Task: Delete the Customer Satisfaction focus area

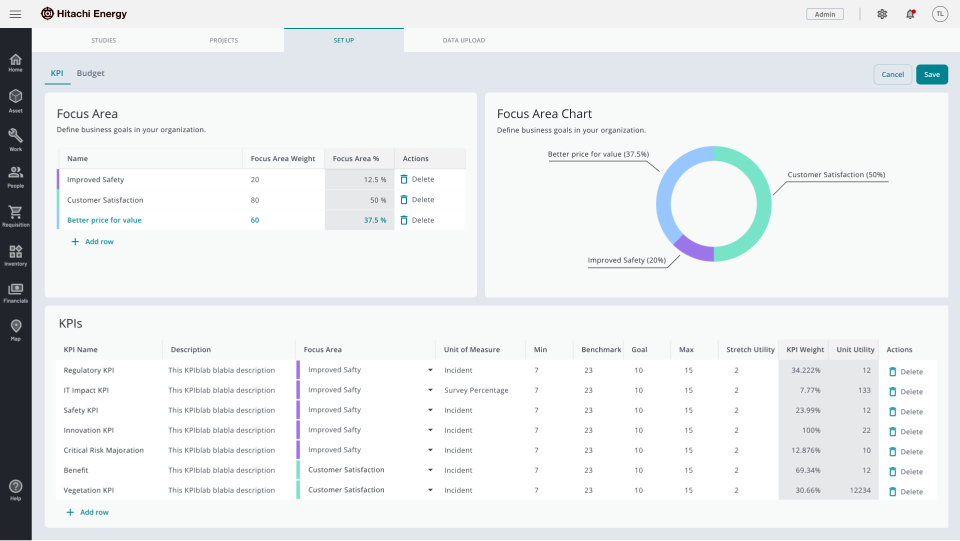Action: click(x=417, y=200)
